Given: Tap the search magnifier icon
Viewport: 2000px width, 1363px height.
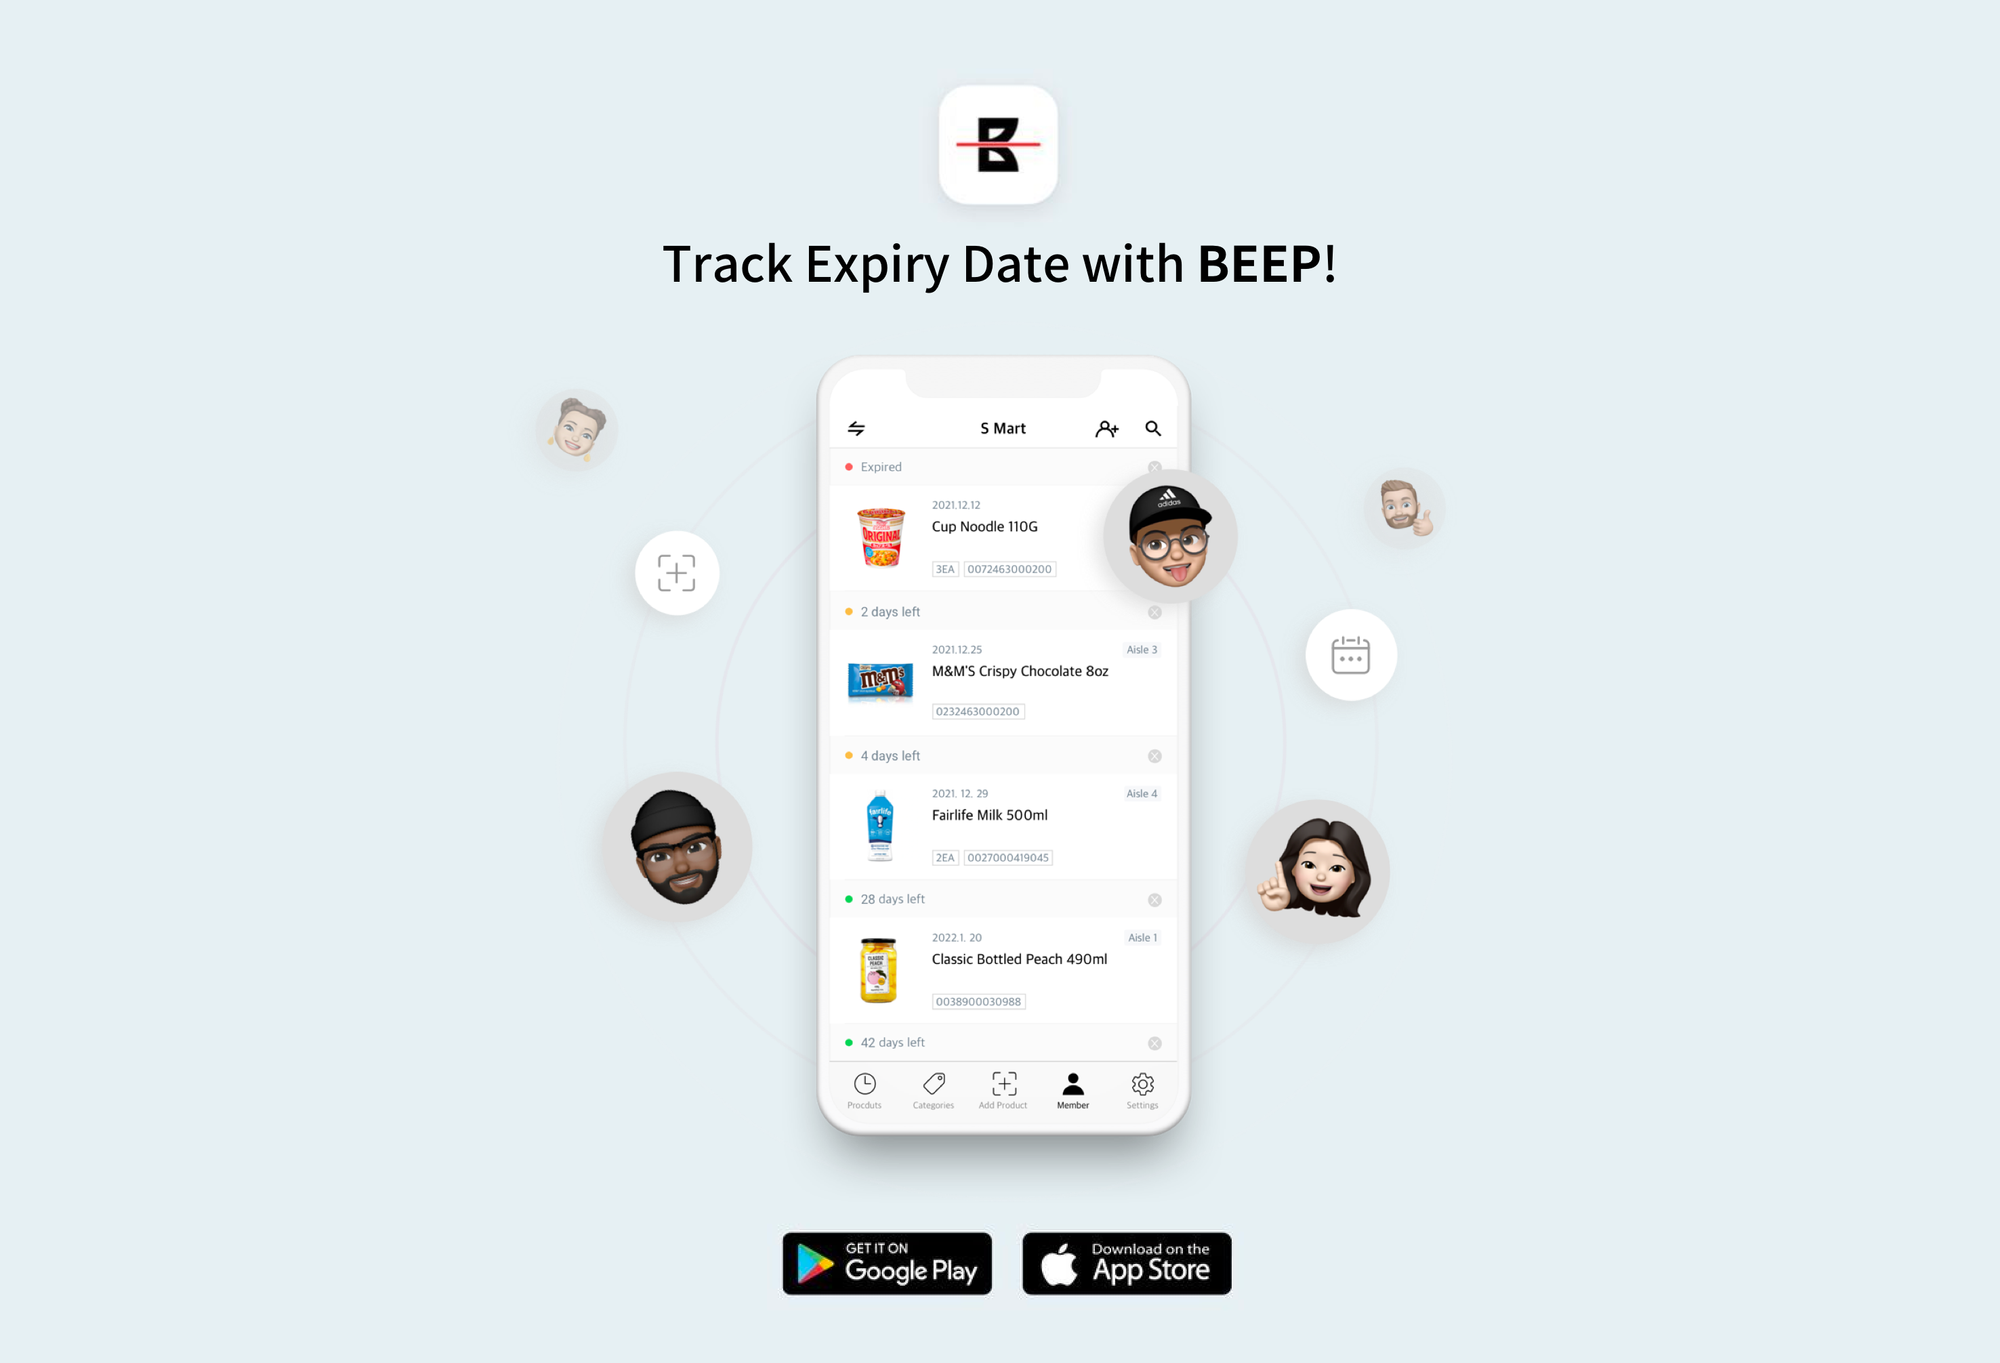Looking at the screenshot, I should [x=1152, y=425].
